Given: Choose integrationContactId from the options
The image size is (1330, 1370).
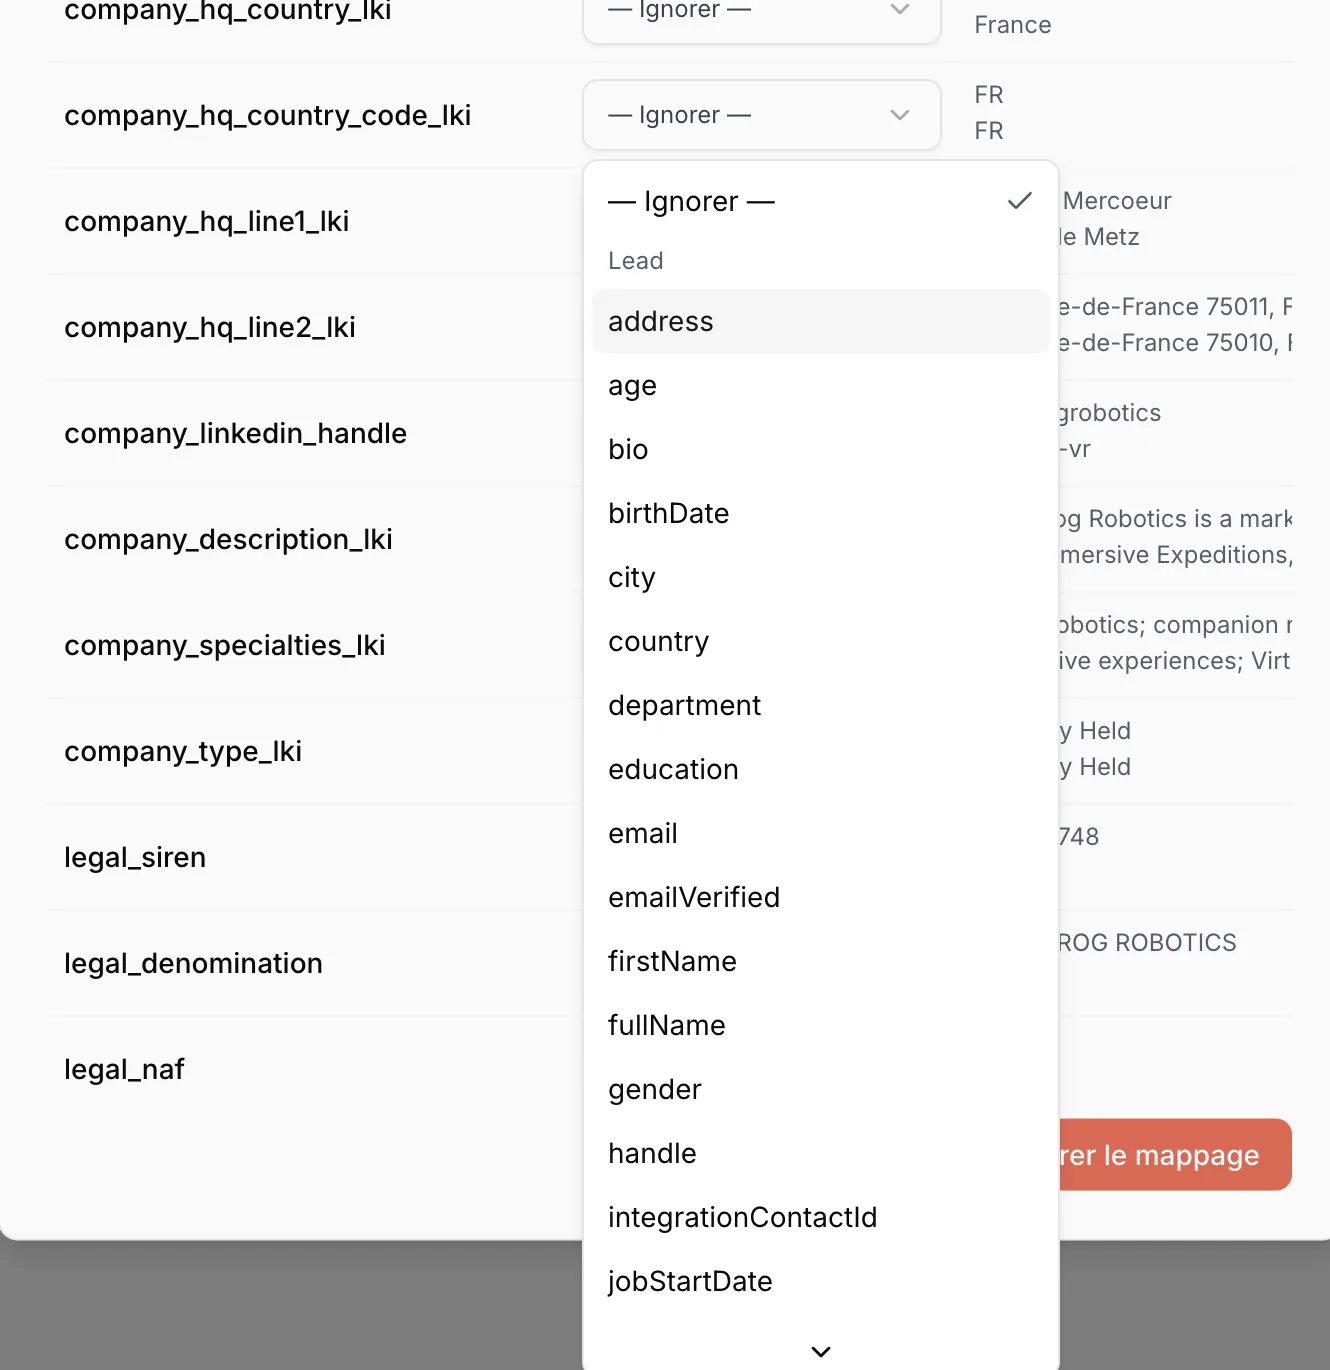Looking at the screenshot, I should coord(820,1217).
